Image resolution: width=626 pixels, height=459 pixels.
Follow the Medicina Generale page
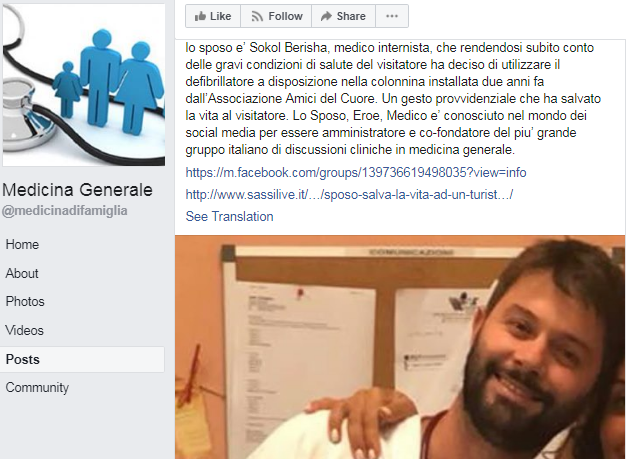pos(276,16)
